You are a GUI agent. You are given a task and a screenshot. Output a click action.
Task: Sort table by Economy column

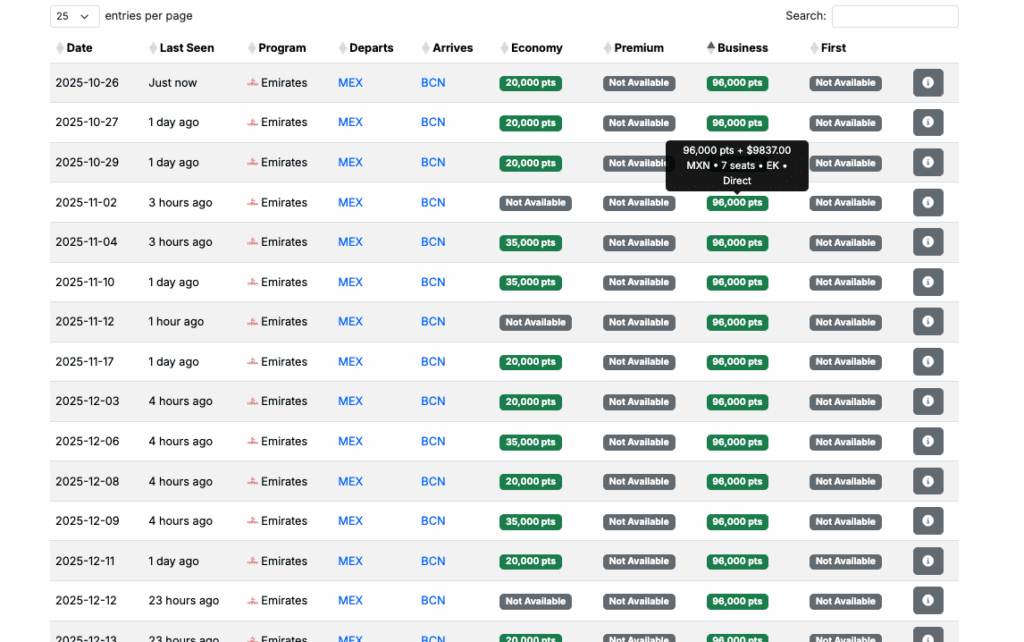[x=536, y=48]
